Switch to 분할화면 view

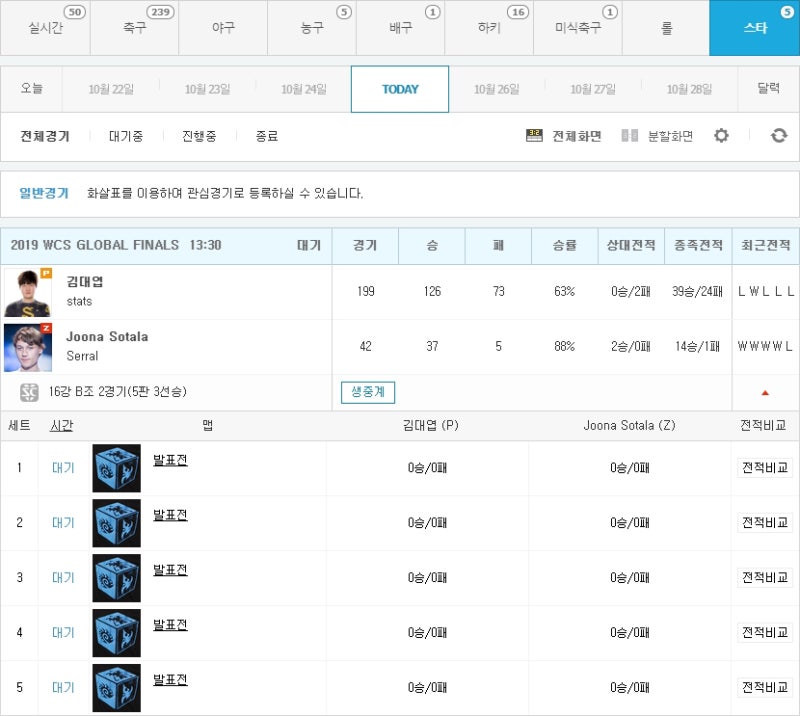pos(670,136)
